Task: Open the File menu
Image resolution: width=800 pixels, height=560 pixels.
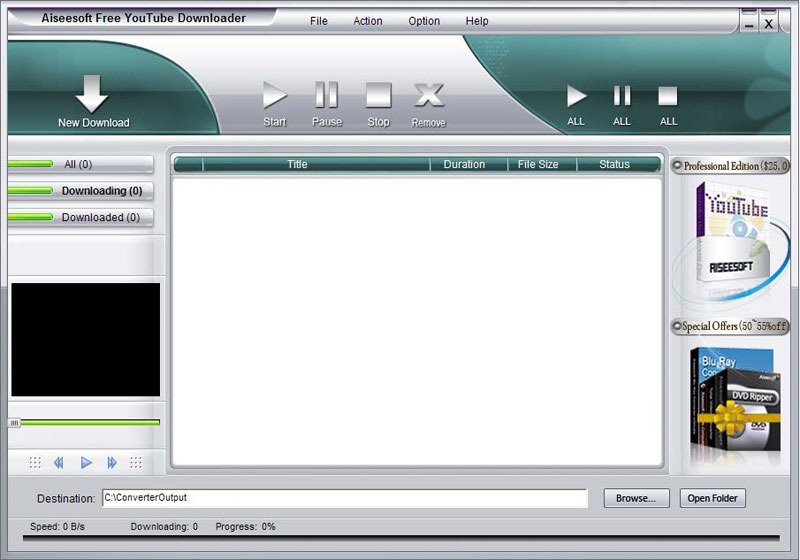Action: tap(319, 21)
